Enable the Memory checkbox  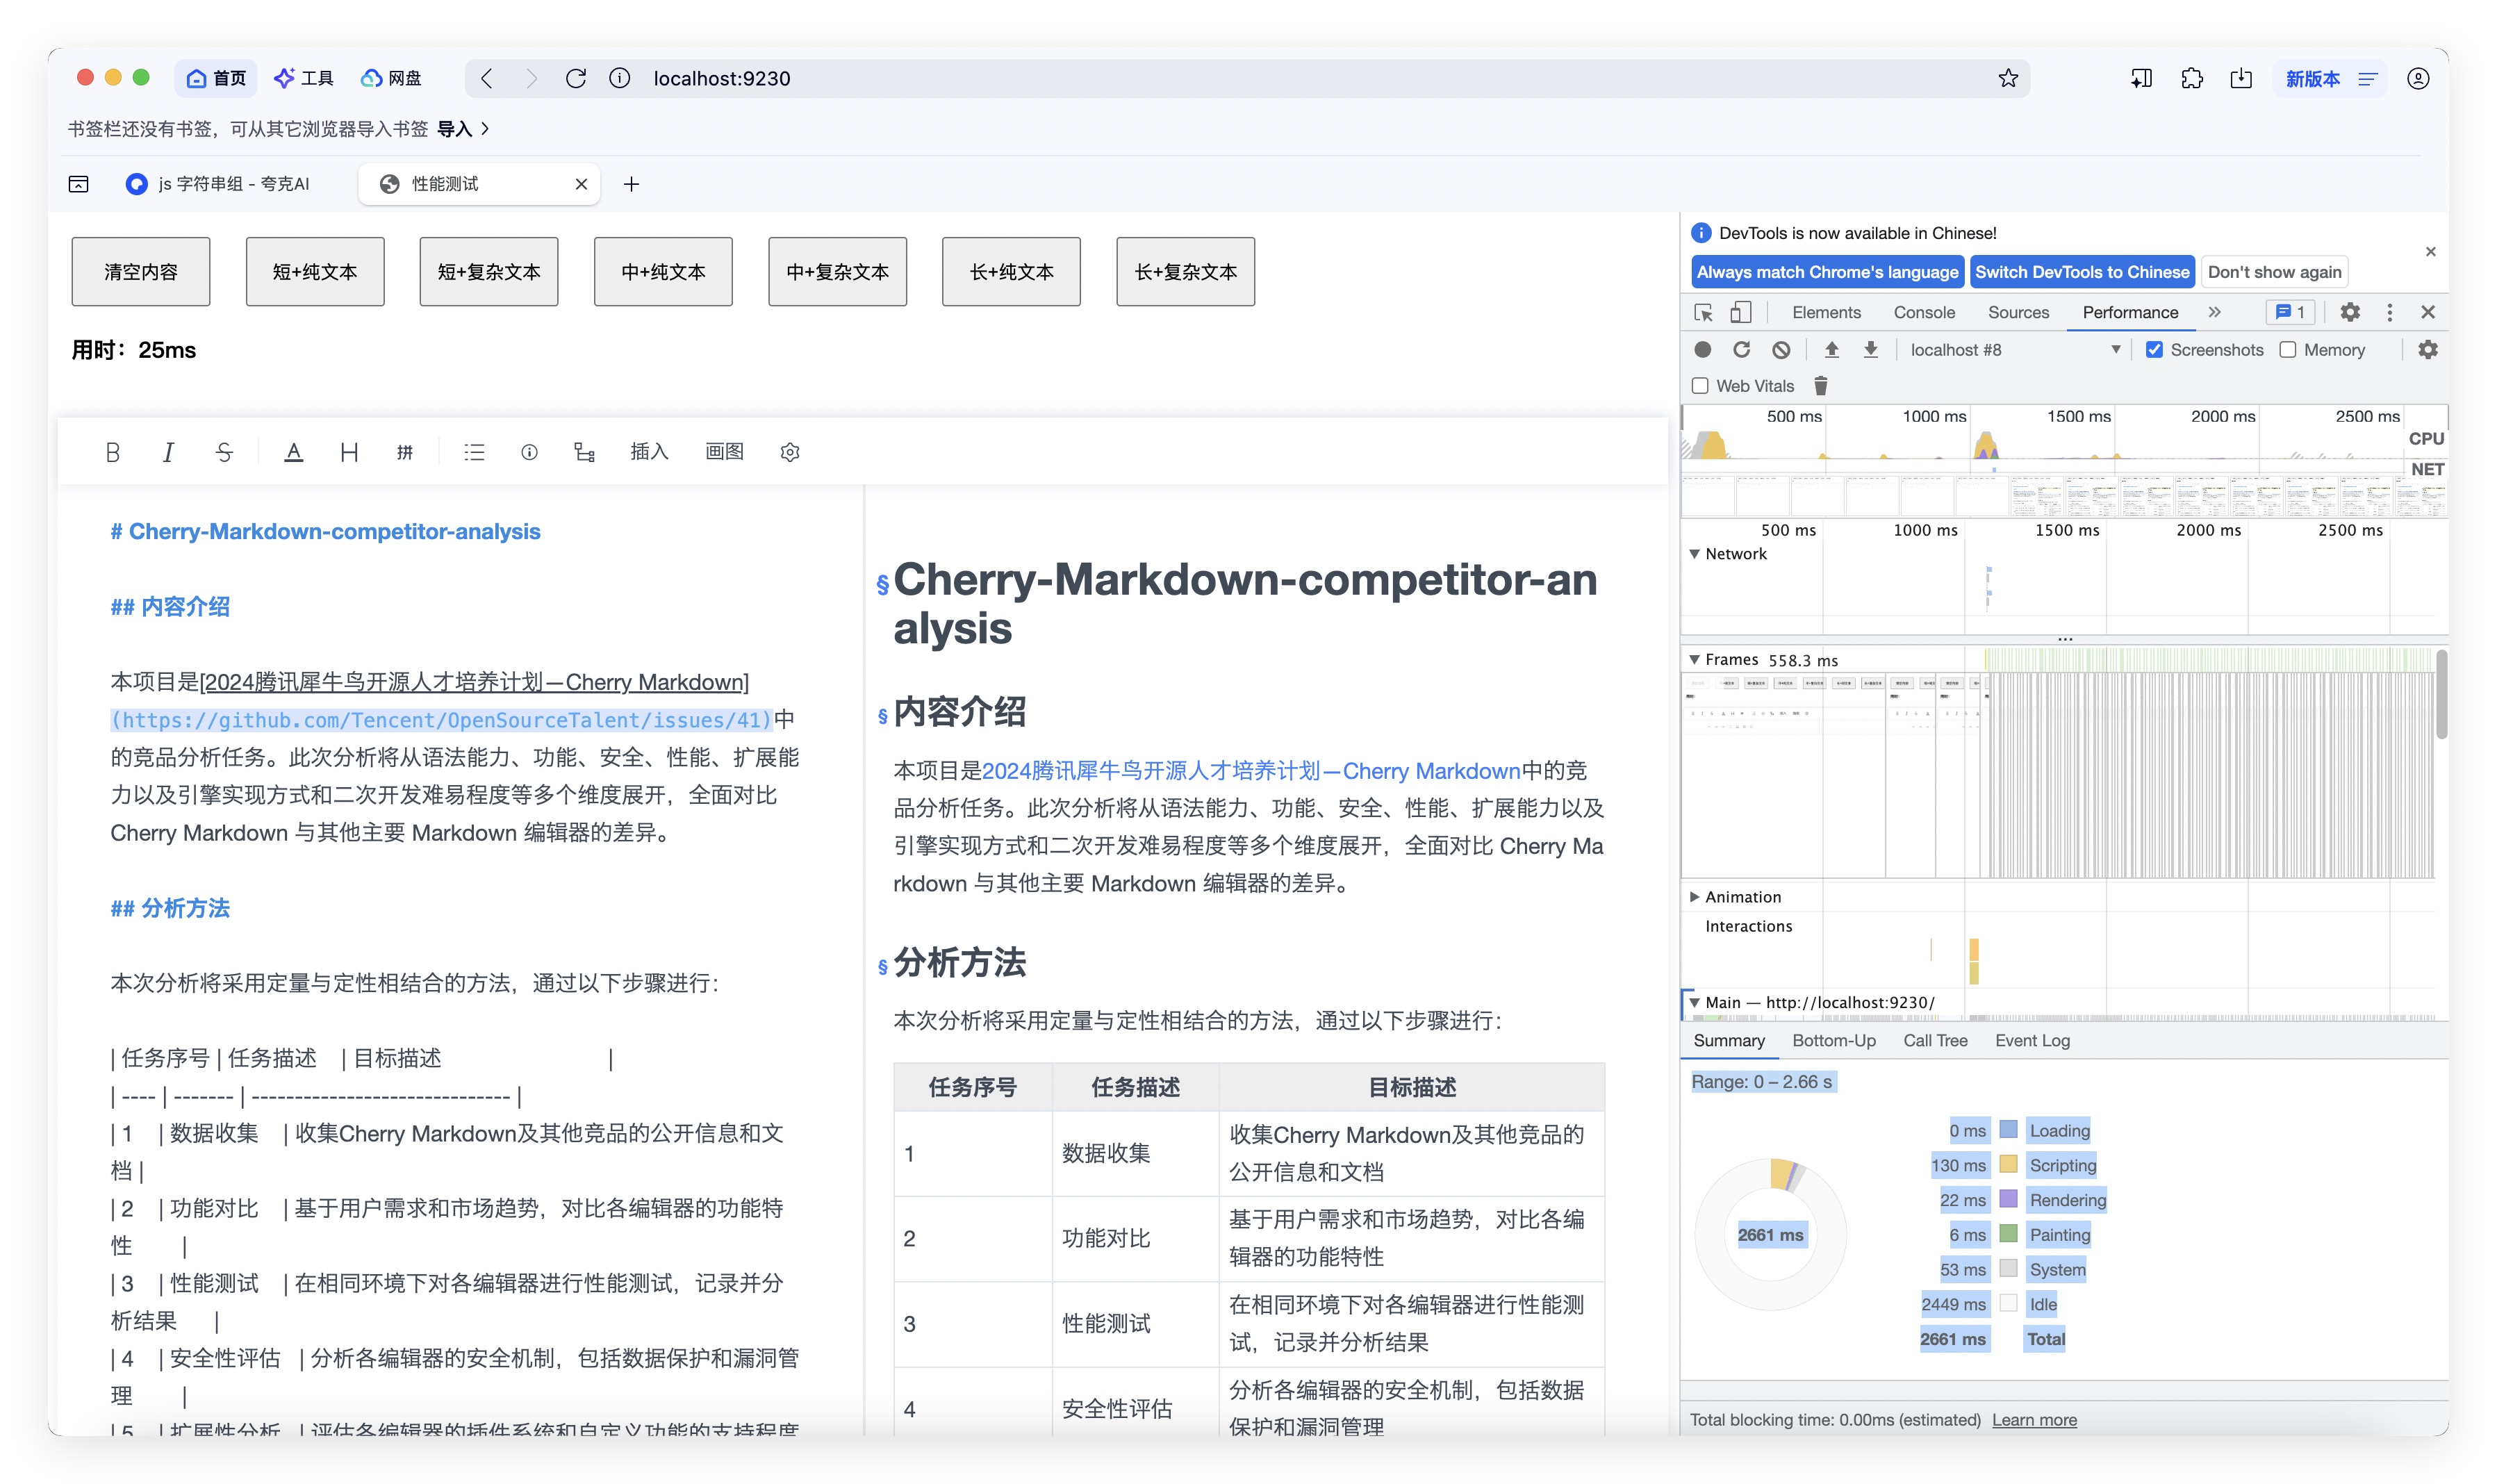pos(2288,350)
